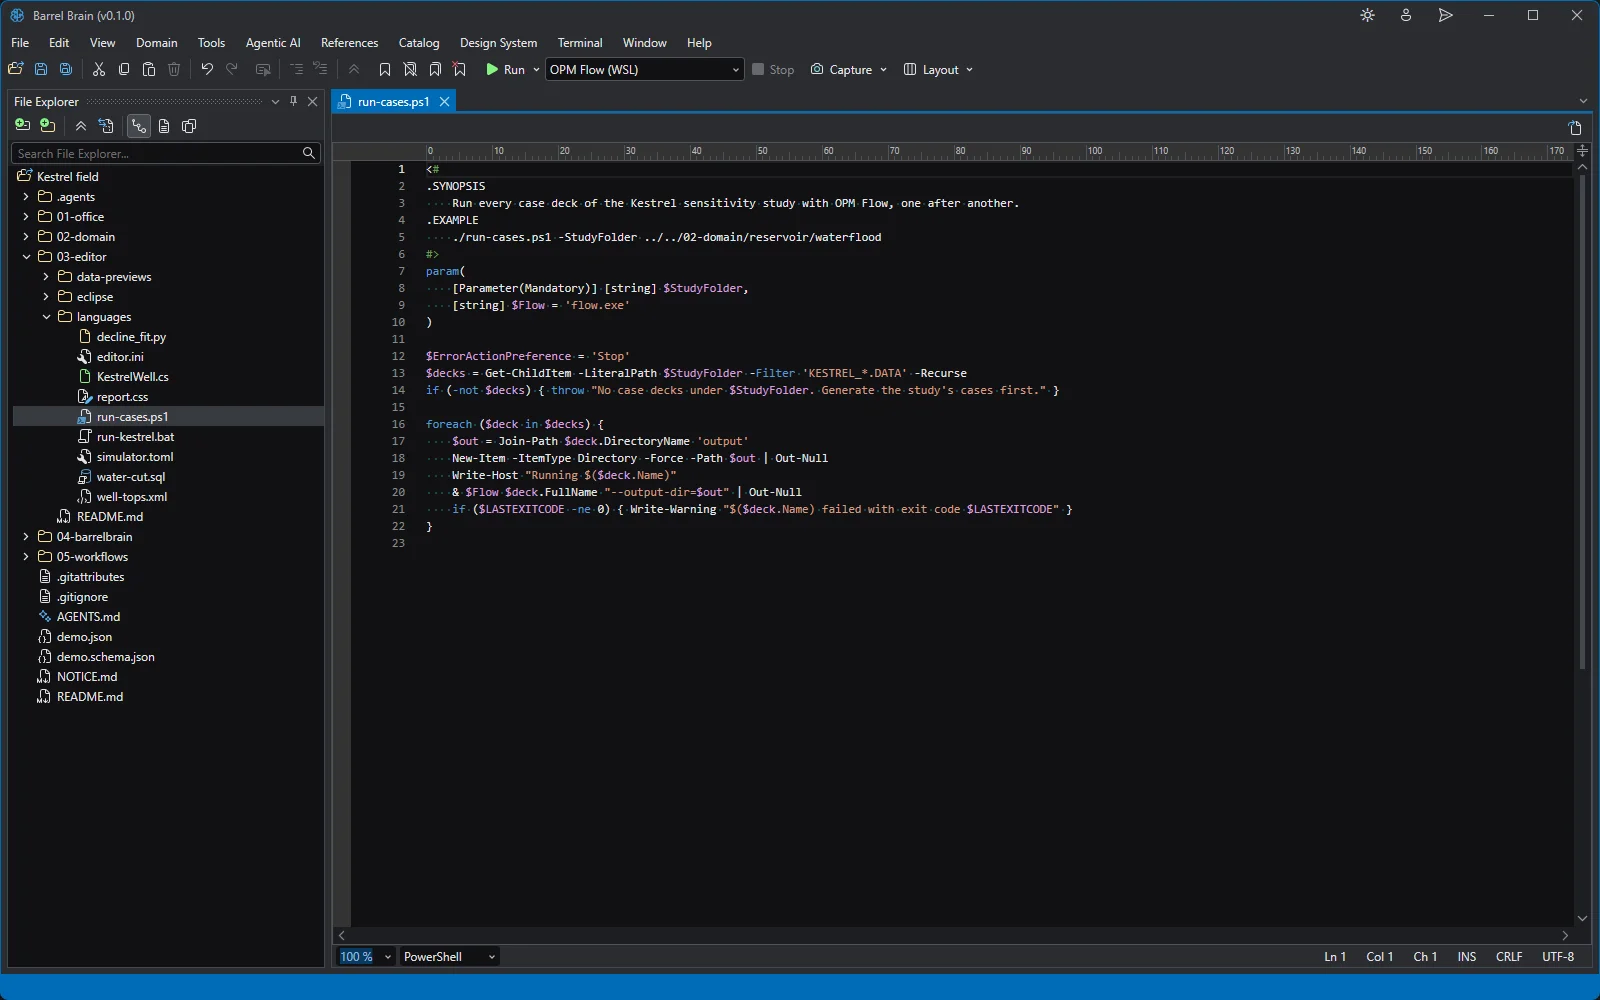Click the Stop button
The image size is (1600, 1000).
773,69
